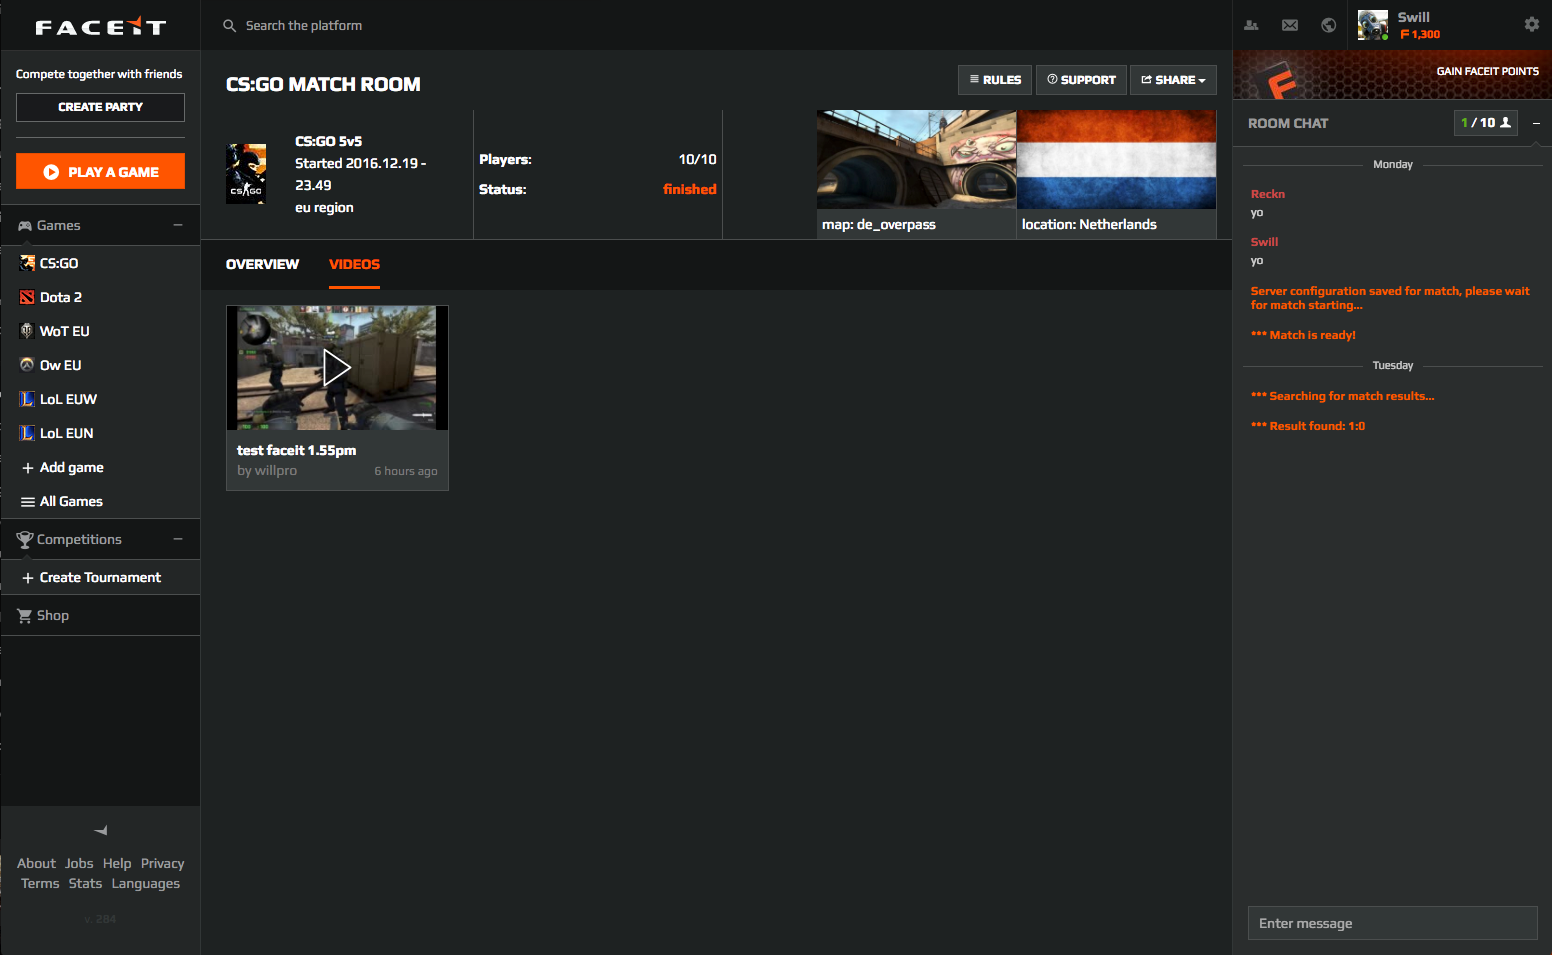Image resolution: width=1552 pixels, height=955 pixels.
Task: Click the Play a Game button
Action: coord(100,172)
